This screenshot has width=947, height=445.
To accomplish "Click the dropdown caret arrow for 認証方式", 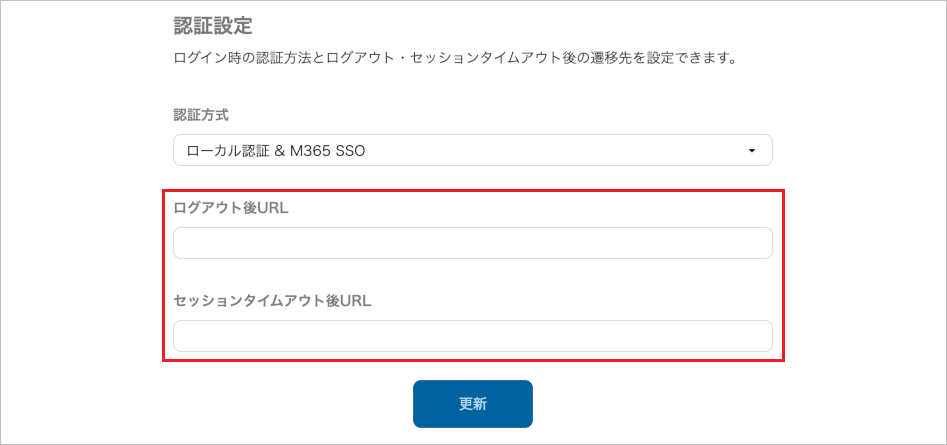I will (x=751, y=151).
